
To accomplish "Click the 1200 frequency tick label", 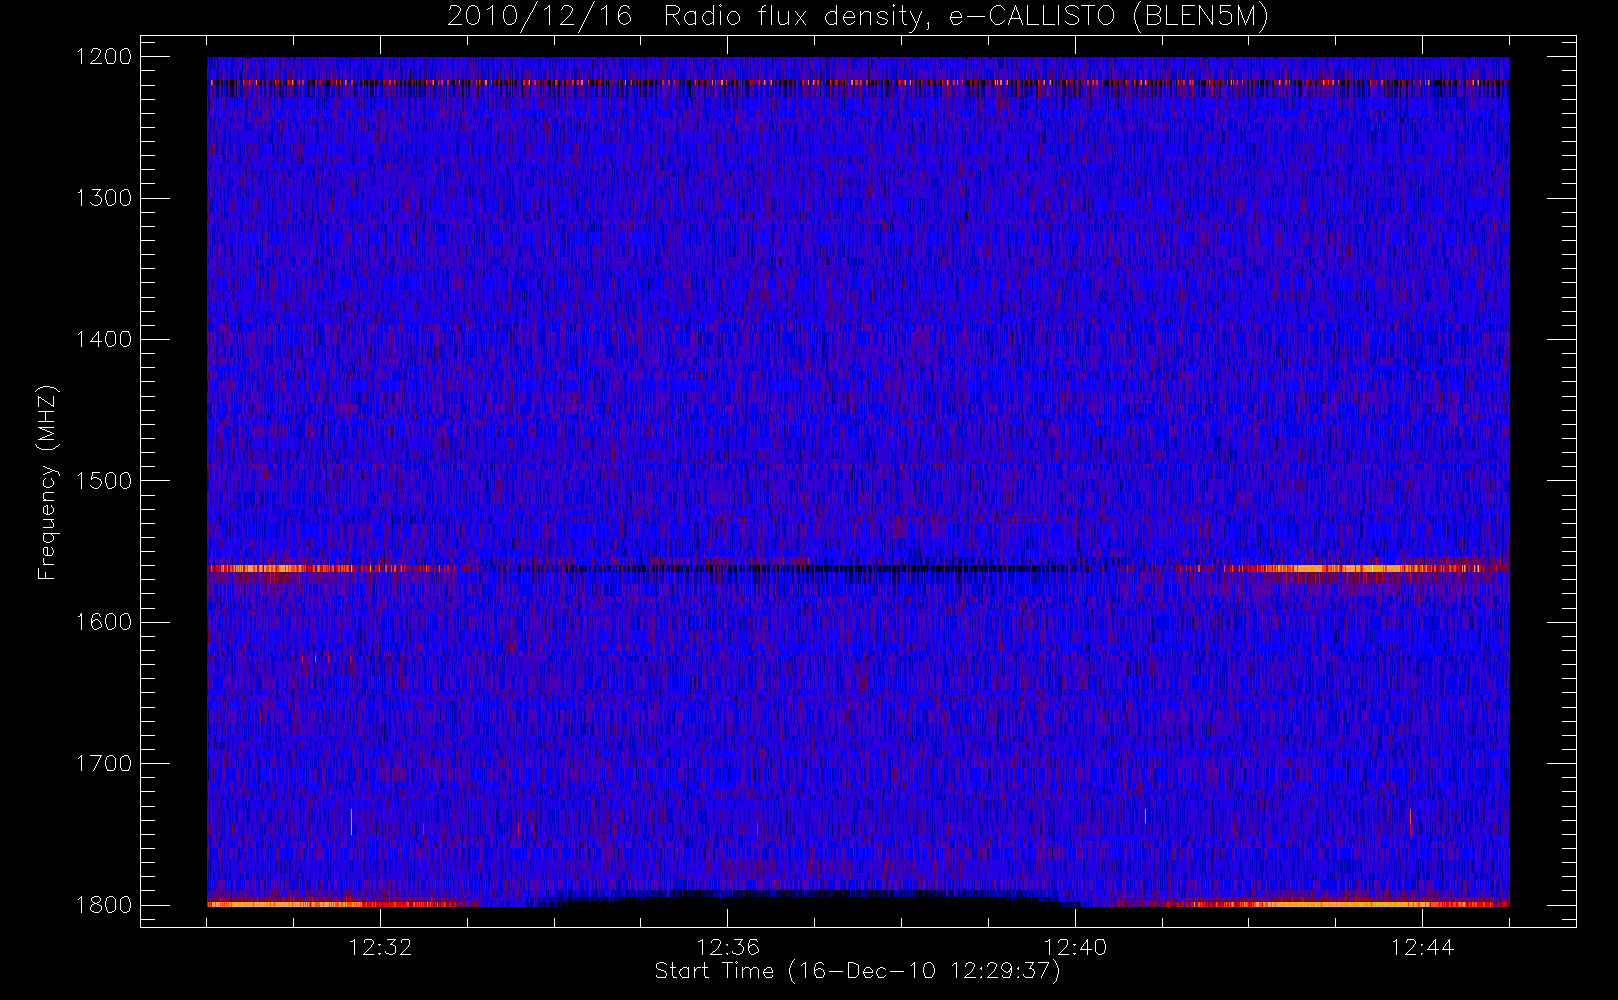I will click(x=104, y=57).
